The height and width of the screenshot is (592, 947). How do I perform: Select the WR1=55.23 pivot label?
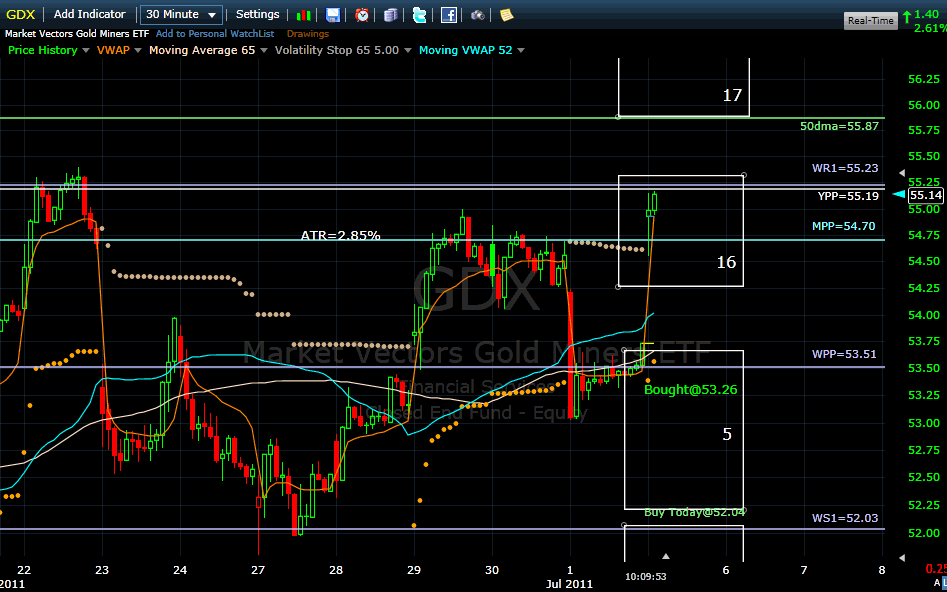coord(845,169)
